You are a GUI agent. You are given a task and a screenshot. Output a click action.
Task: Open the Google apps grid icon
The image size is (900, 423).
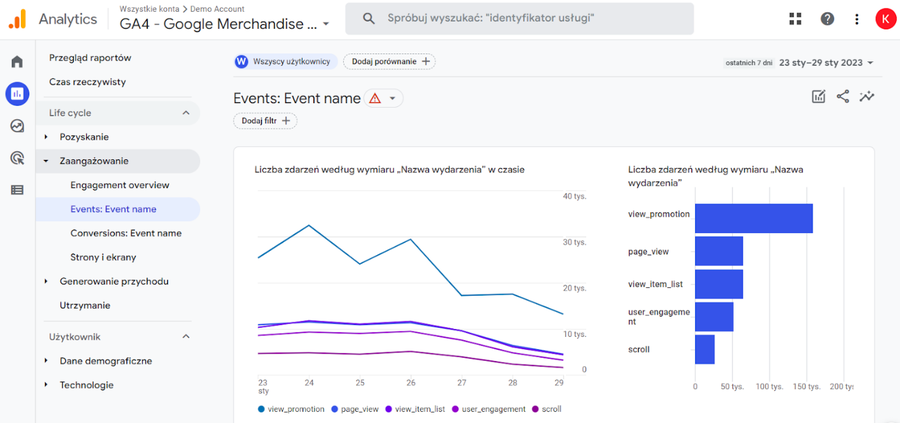[x=795, y=18]
